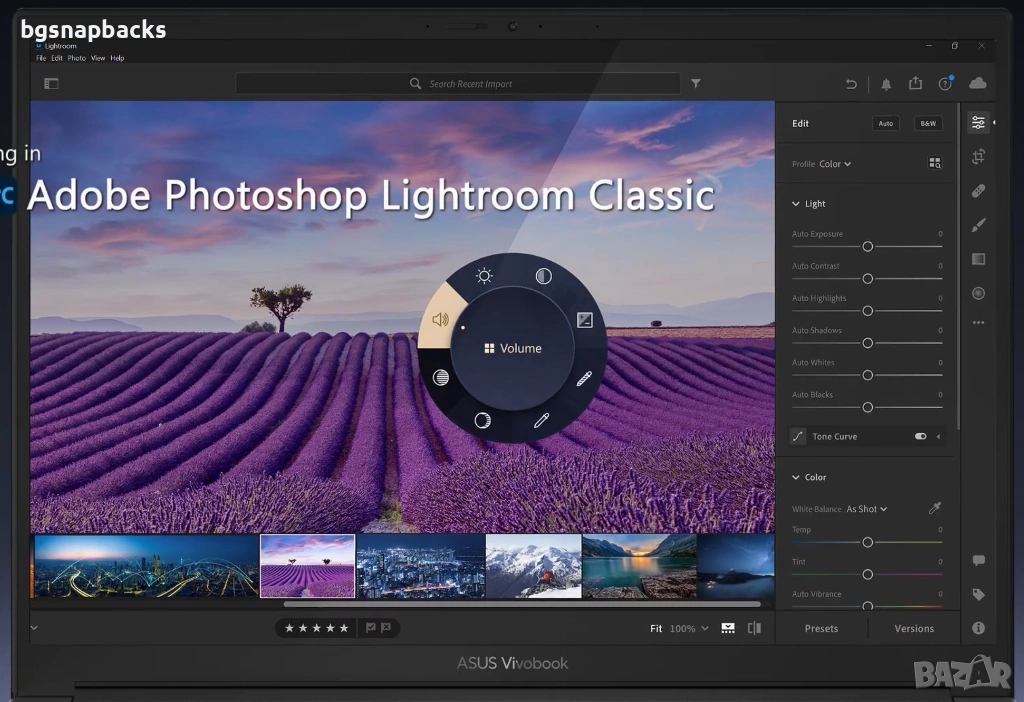Choose the Linear Gradient tool
This screenshot has height=702, width=1024.
pyautogui.click(x=978, y=259)
